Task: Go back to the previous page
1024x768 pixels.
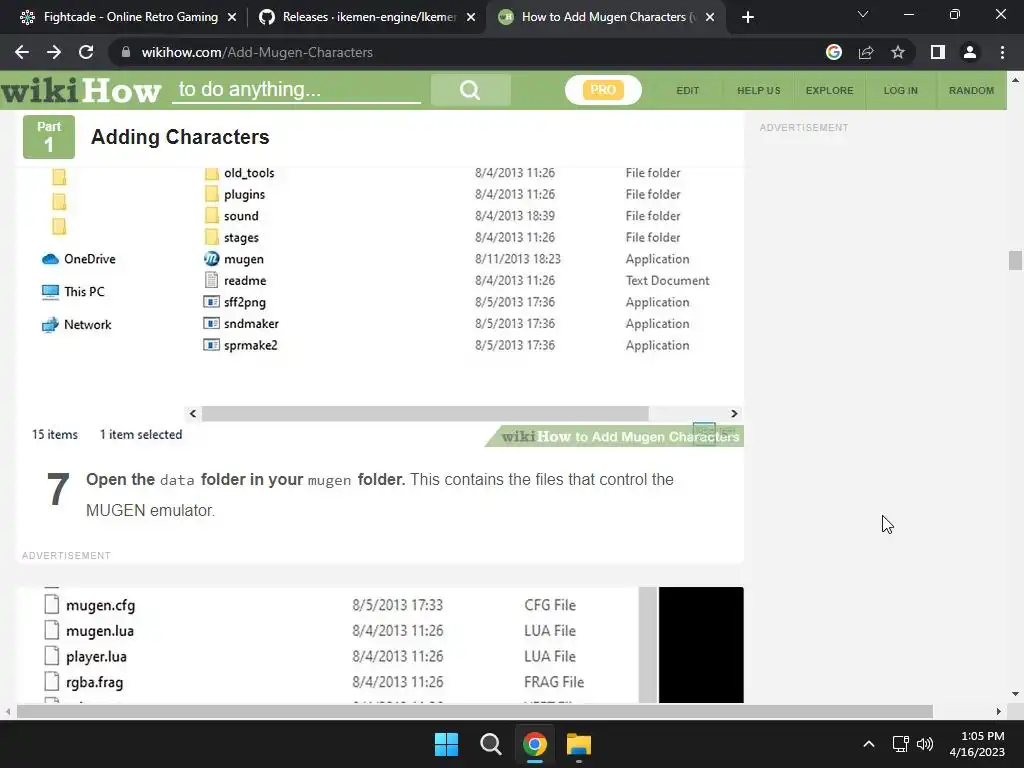Action: [x=22, y=52]
